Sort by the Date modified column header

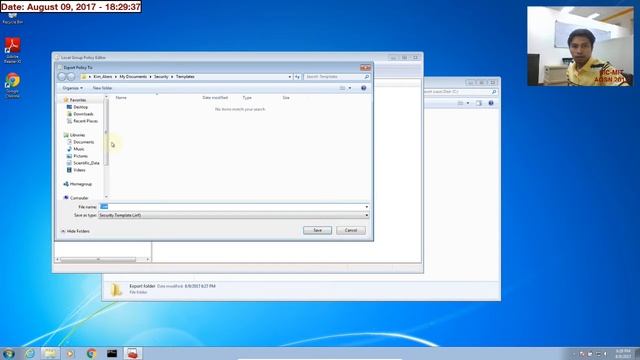(215, 98)
